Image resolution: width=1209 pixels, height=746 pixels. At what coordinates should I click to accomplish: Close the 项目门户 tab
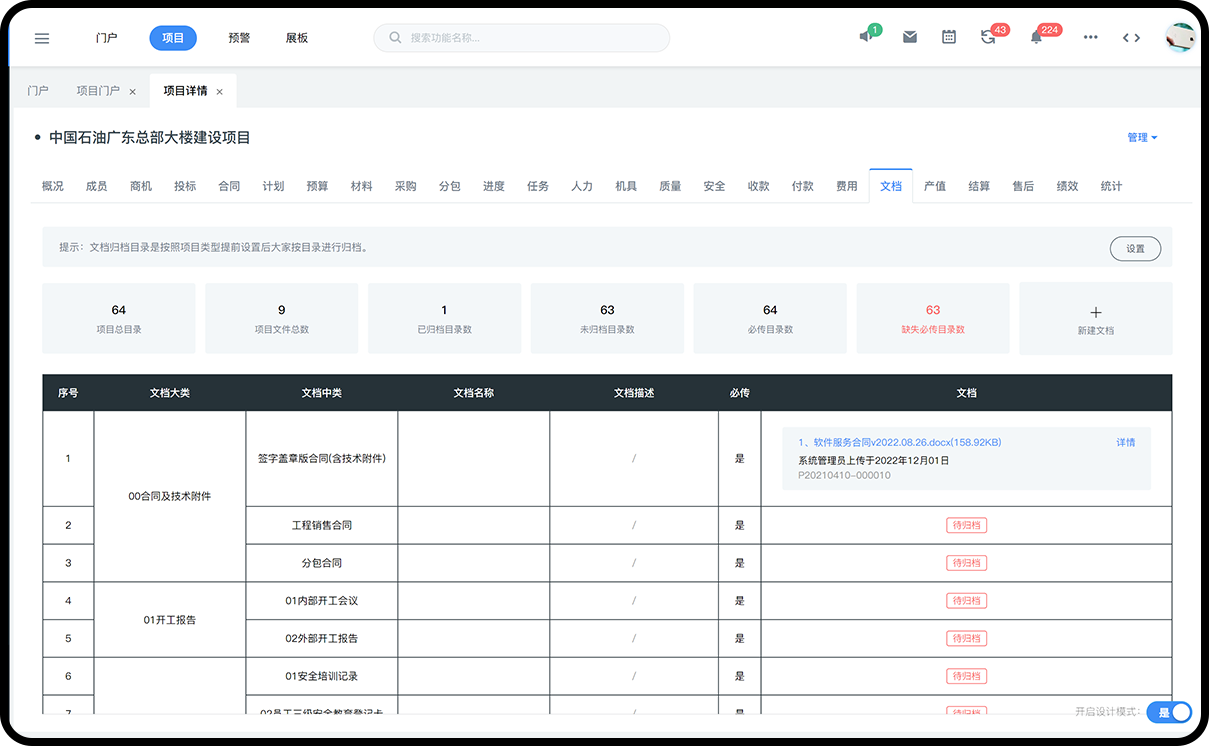tap(132, 91)
